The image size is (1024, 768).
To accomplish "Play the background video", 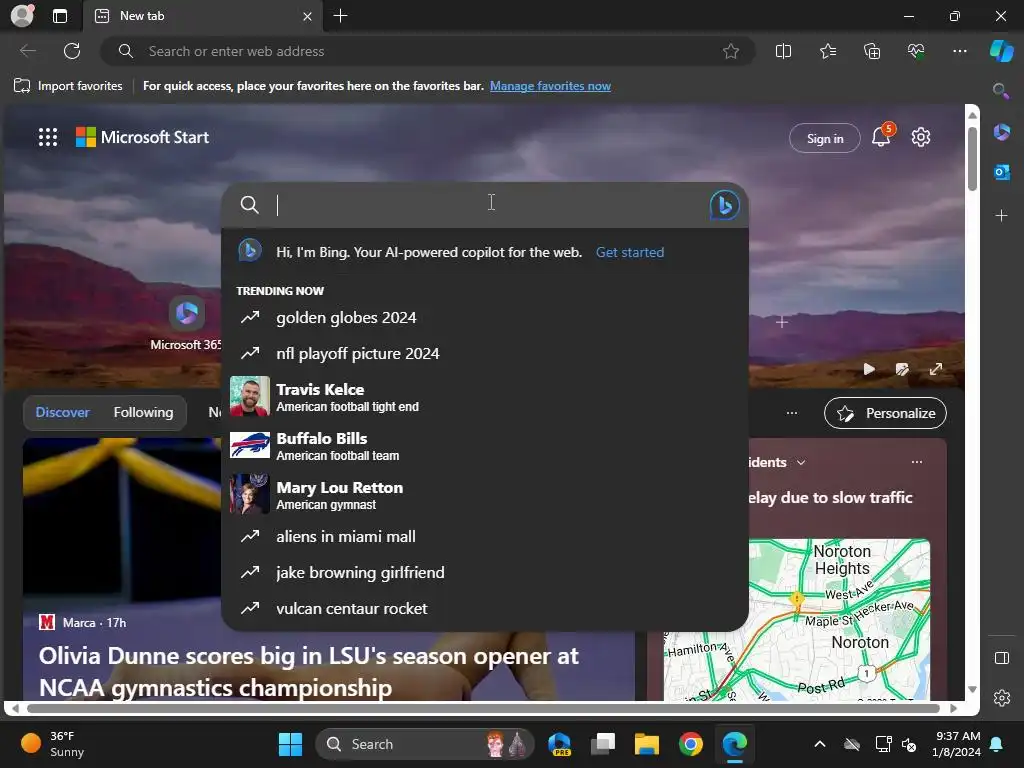I will (869, 369).
